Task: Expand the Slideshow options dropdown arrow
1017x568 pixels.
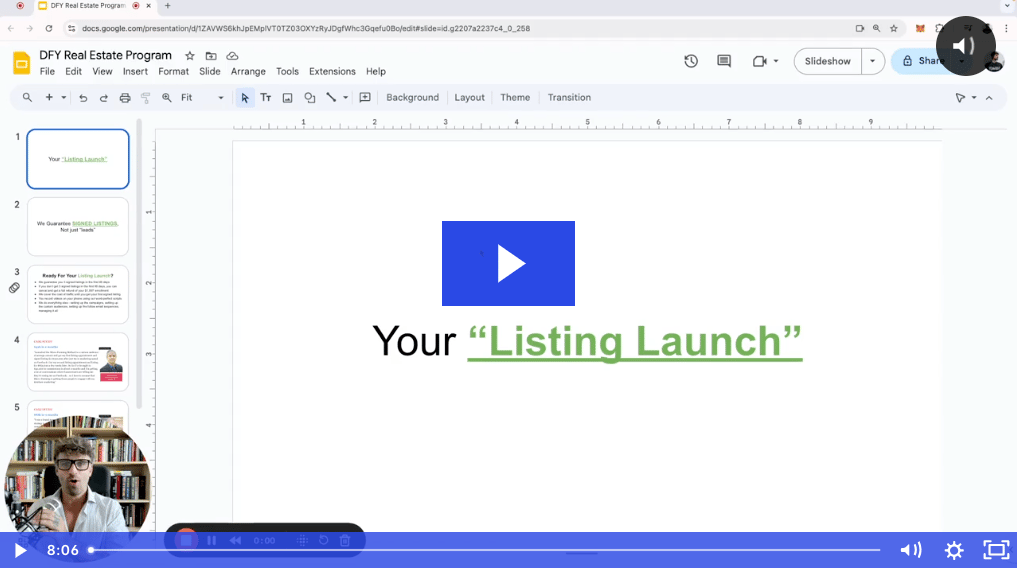Action: click(872, 61)
